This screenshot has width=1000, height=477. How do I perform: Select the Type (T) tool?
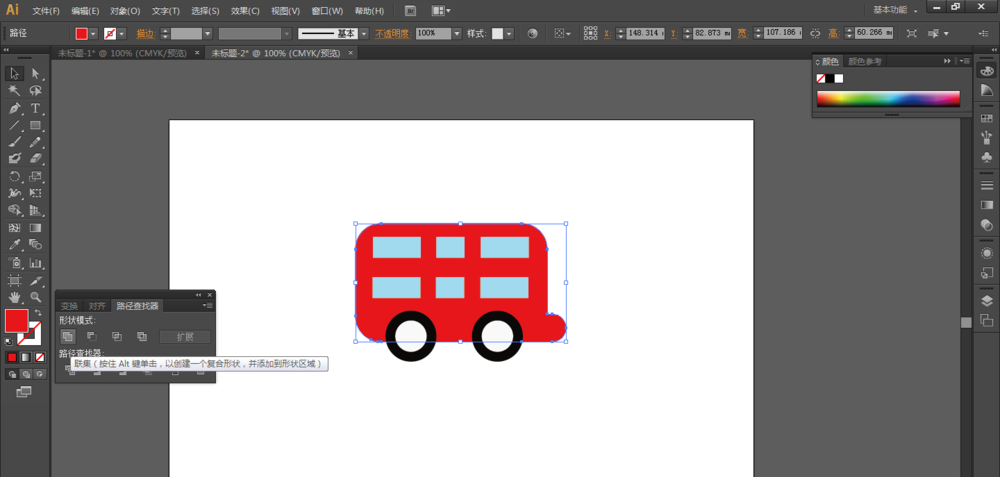point(35,108)
